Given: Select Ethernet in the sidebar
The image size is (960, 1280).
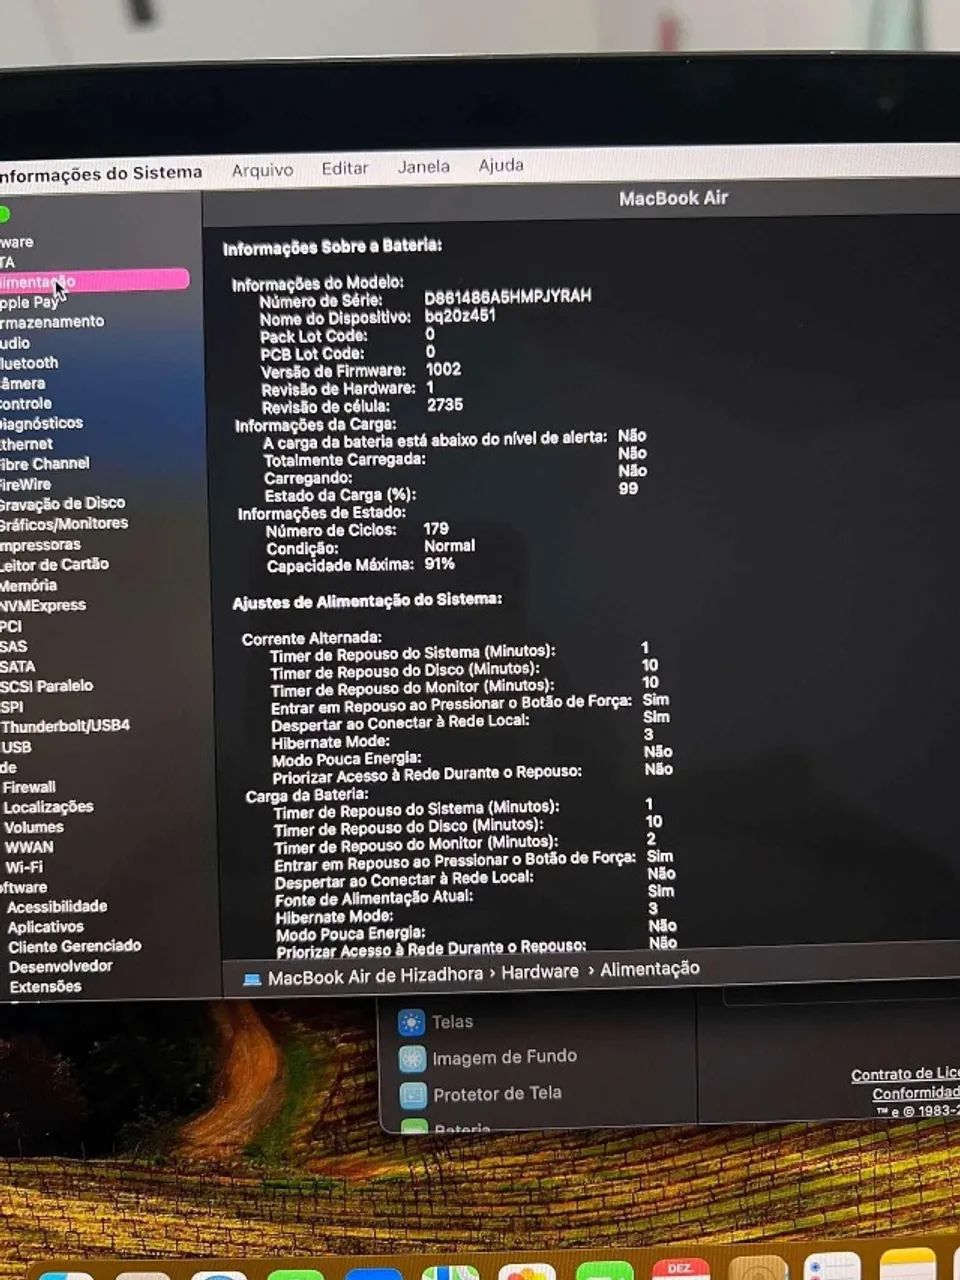Looking at the screenshot, I should 27,444.
